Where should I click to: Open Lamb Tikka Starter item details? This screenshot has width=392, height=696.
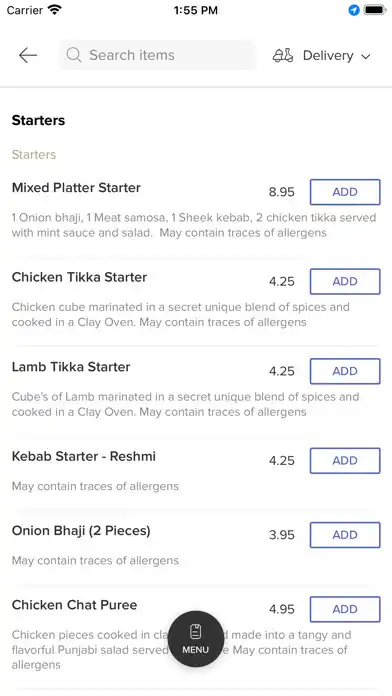(71, 367)
